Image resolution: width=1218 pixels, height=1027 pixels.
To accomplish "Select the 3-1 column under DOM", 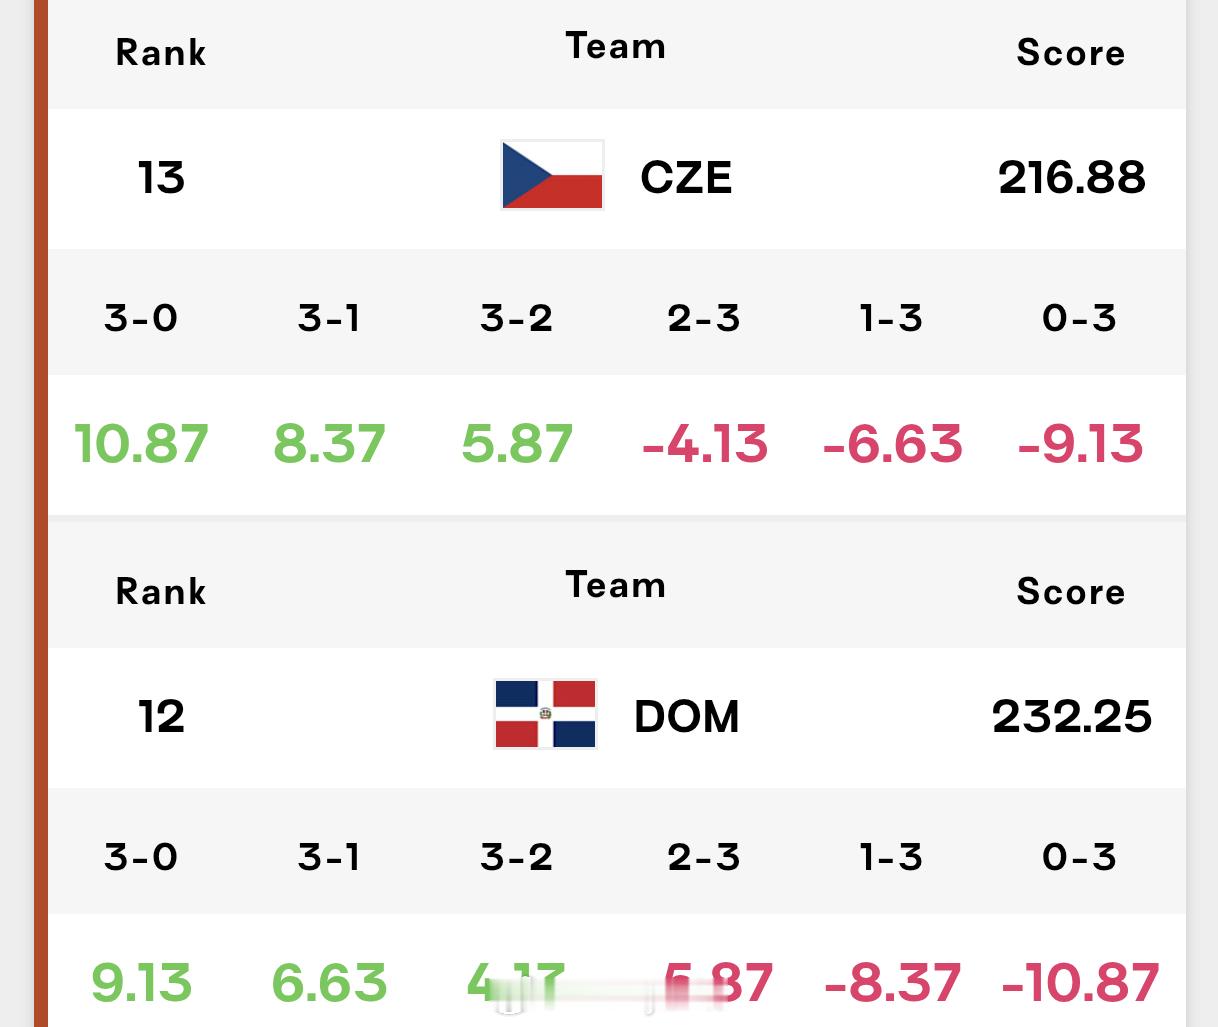I will [329, 857].
